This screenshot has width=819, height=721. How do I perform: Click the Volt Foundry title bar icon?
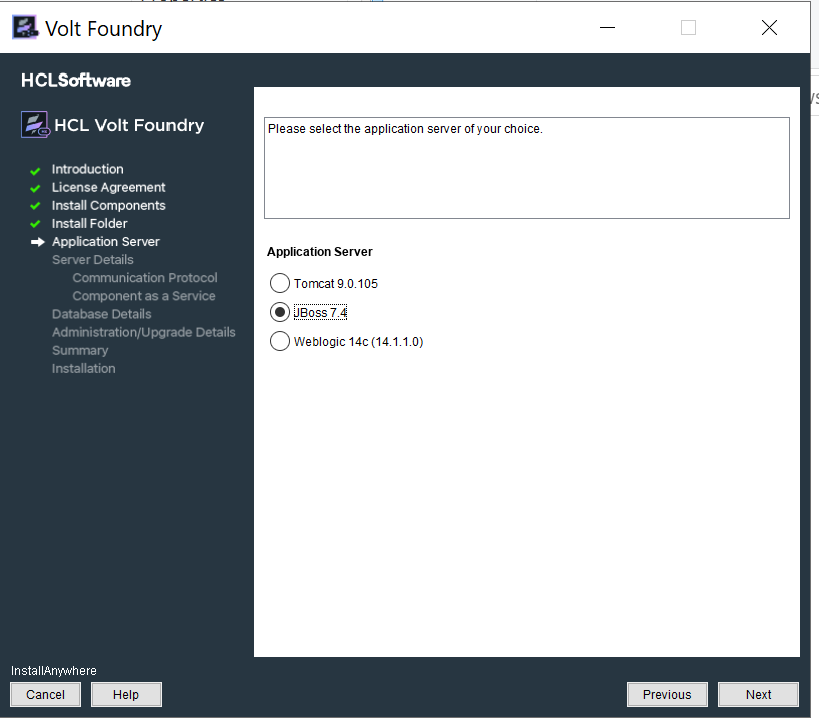26,28
